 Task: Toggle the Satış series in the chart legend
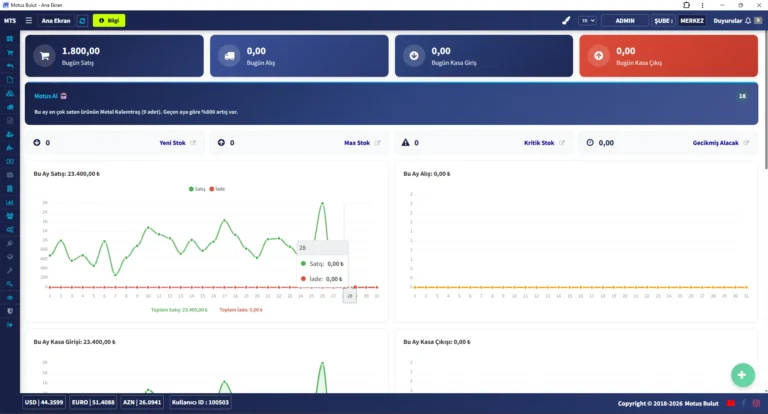pos(197,189)
